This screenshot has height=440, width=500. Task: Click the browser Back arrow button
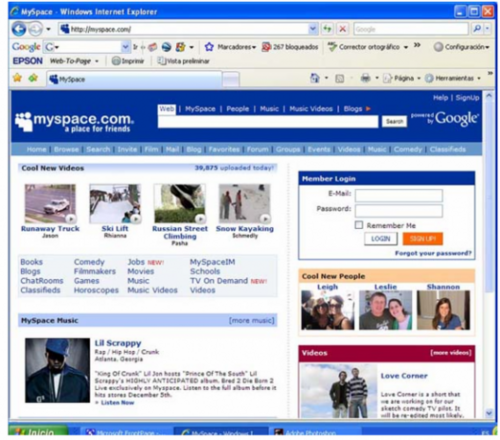tap(19, 29)
